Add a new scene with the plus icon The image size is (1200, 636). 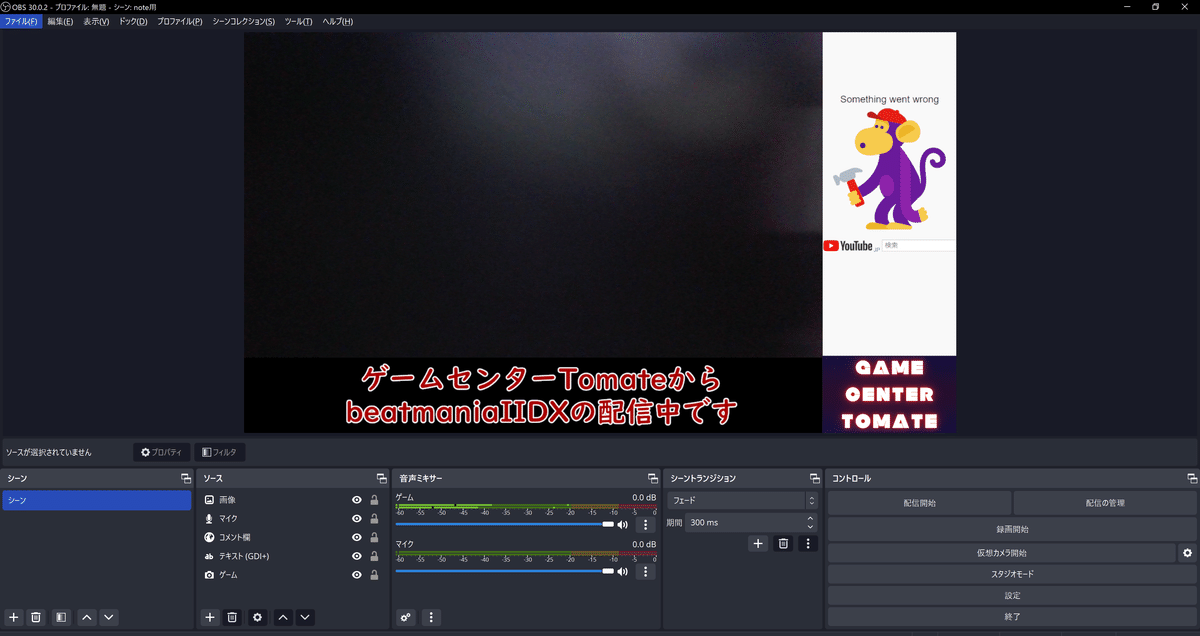14,617
